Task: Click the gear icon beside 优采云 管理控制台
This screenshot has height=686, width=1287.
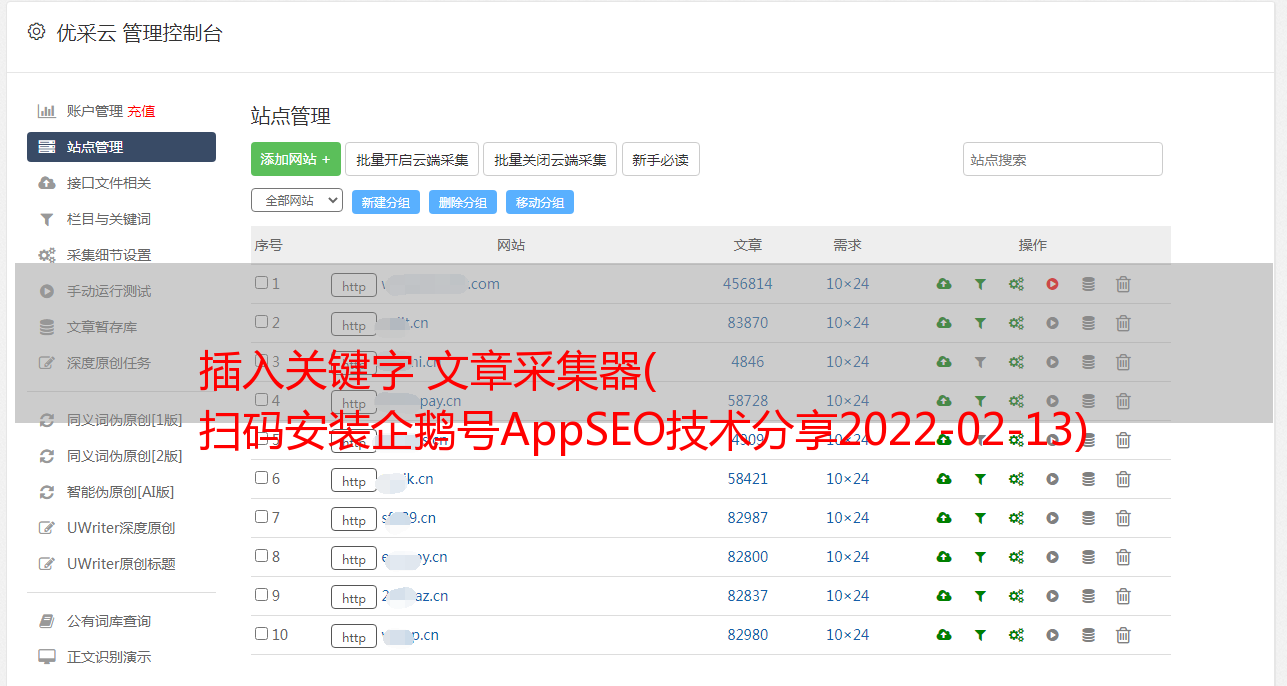Action: point(36,32)
